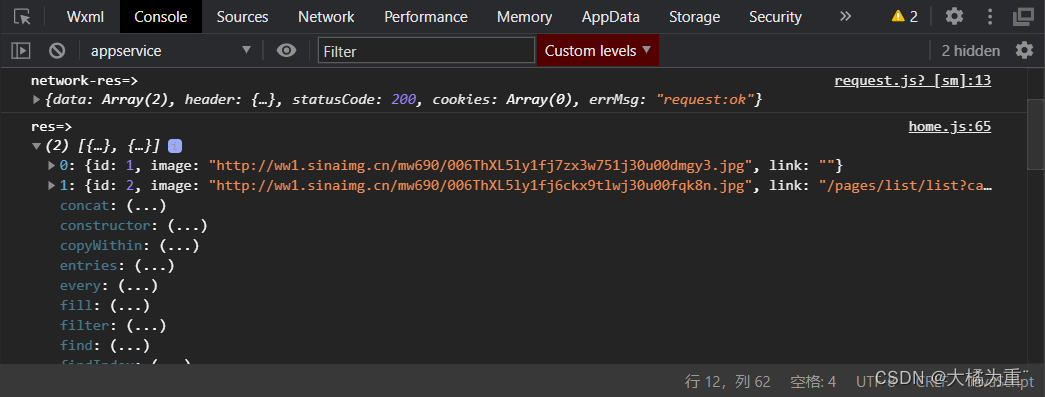Click the Filter input field

pyautogui.click(x=426, y=51)
